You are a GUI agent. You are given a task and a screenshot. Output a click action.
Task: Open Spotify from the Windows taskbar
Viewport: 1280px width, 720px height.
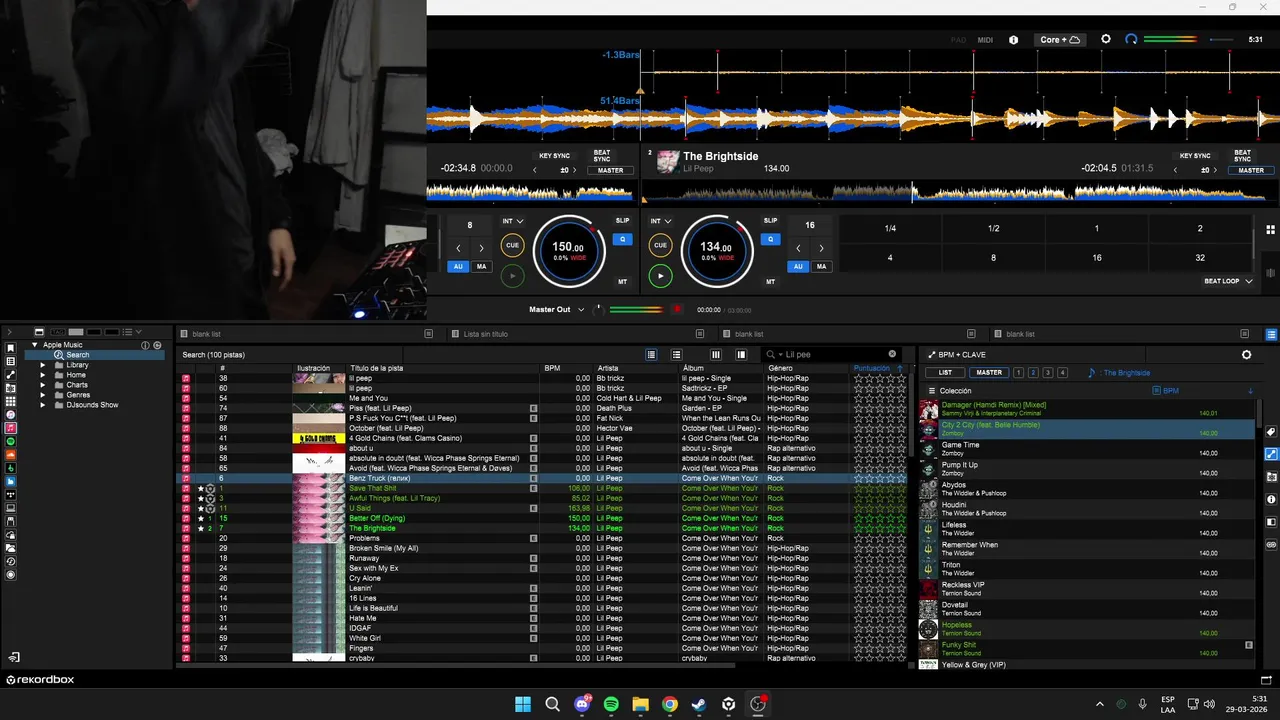pyautogui.click(x=611, y=704)
